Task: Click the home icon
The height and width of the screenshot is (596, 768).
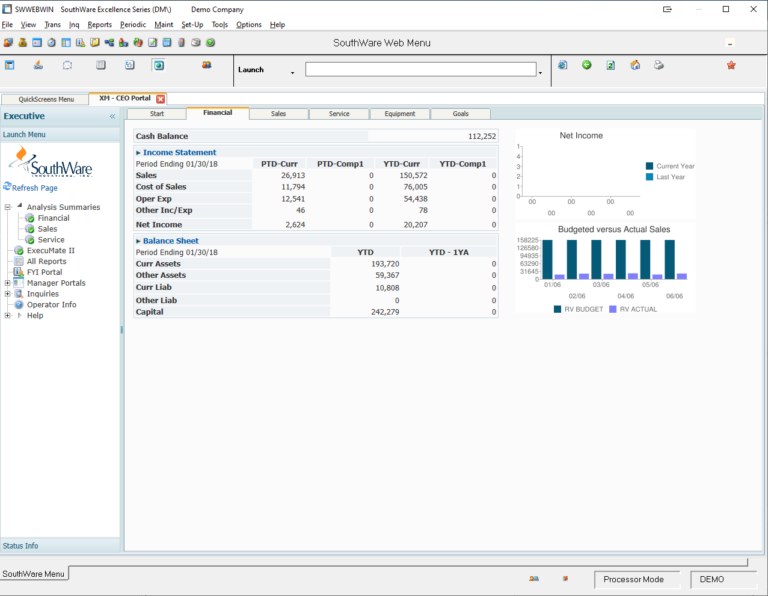Action: coord(635,65)
